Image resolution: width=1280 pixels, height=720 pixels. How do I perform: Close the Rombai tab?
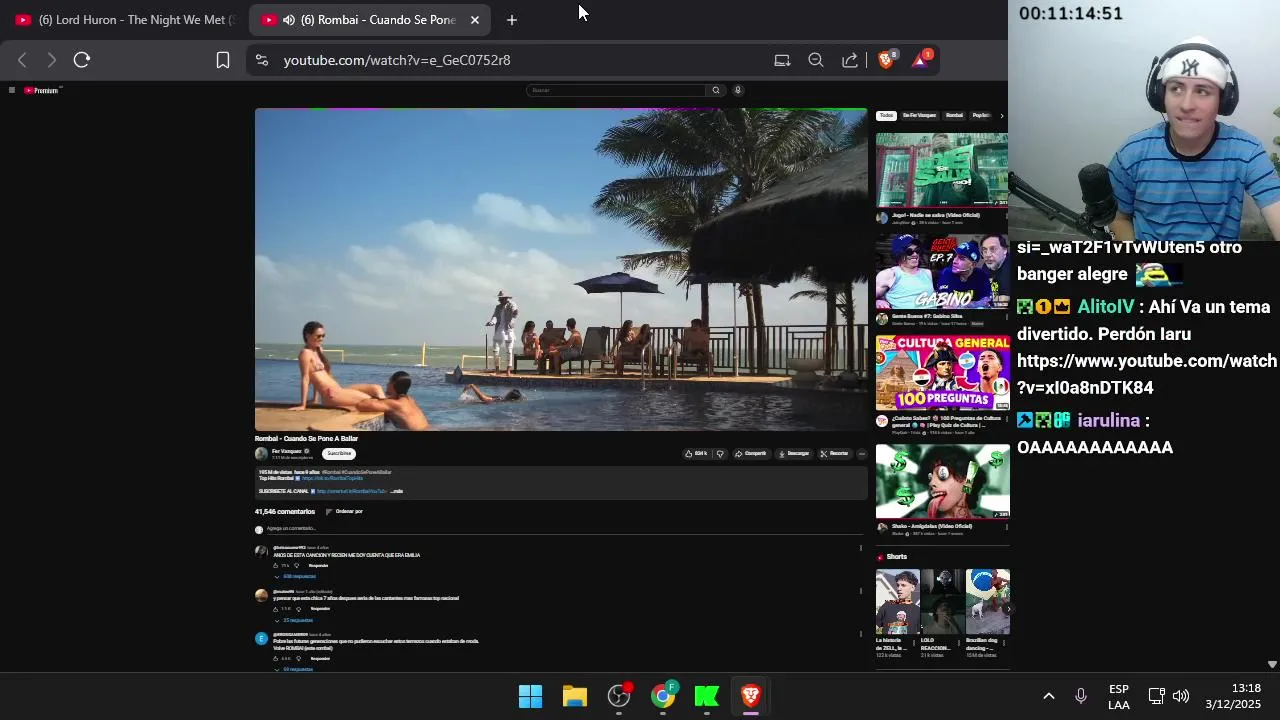click(475, 20)
